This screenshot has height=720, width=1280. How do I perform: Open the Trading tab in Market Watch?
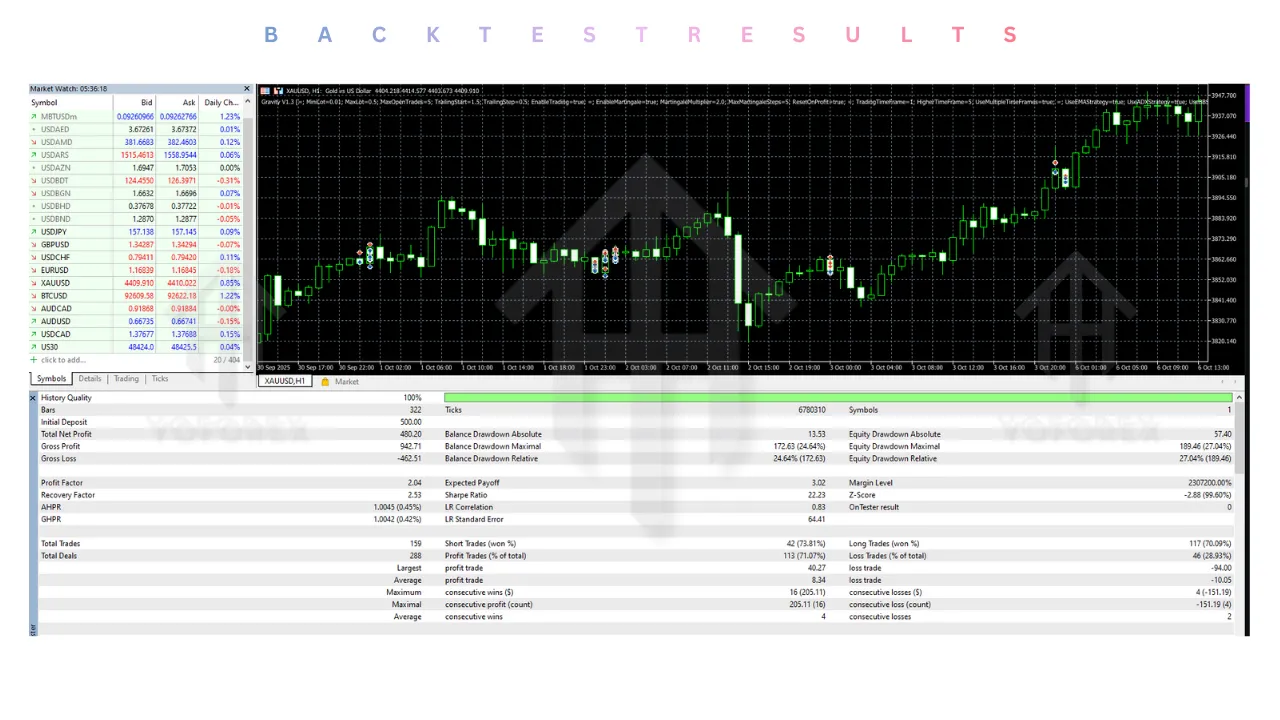point(126,379)
